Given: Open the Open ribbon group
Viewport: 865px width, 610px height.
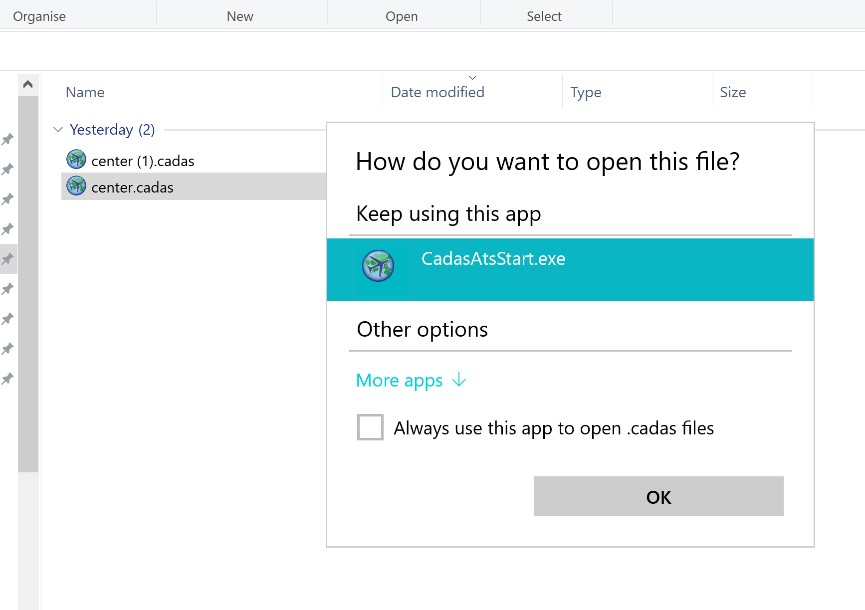Looking at the screenshot, I should pyautogui.click(x=402, y=17).
